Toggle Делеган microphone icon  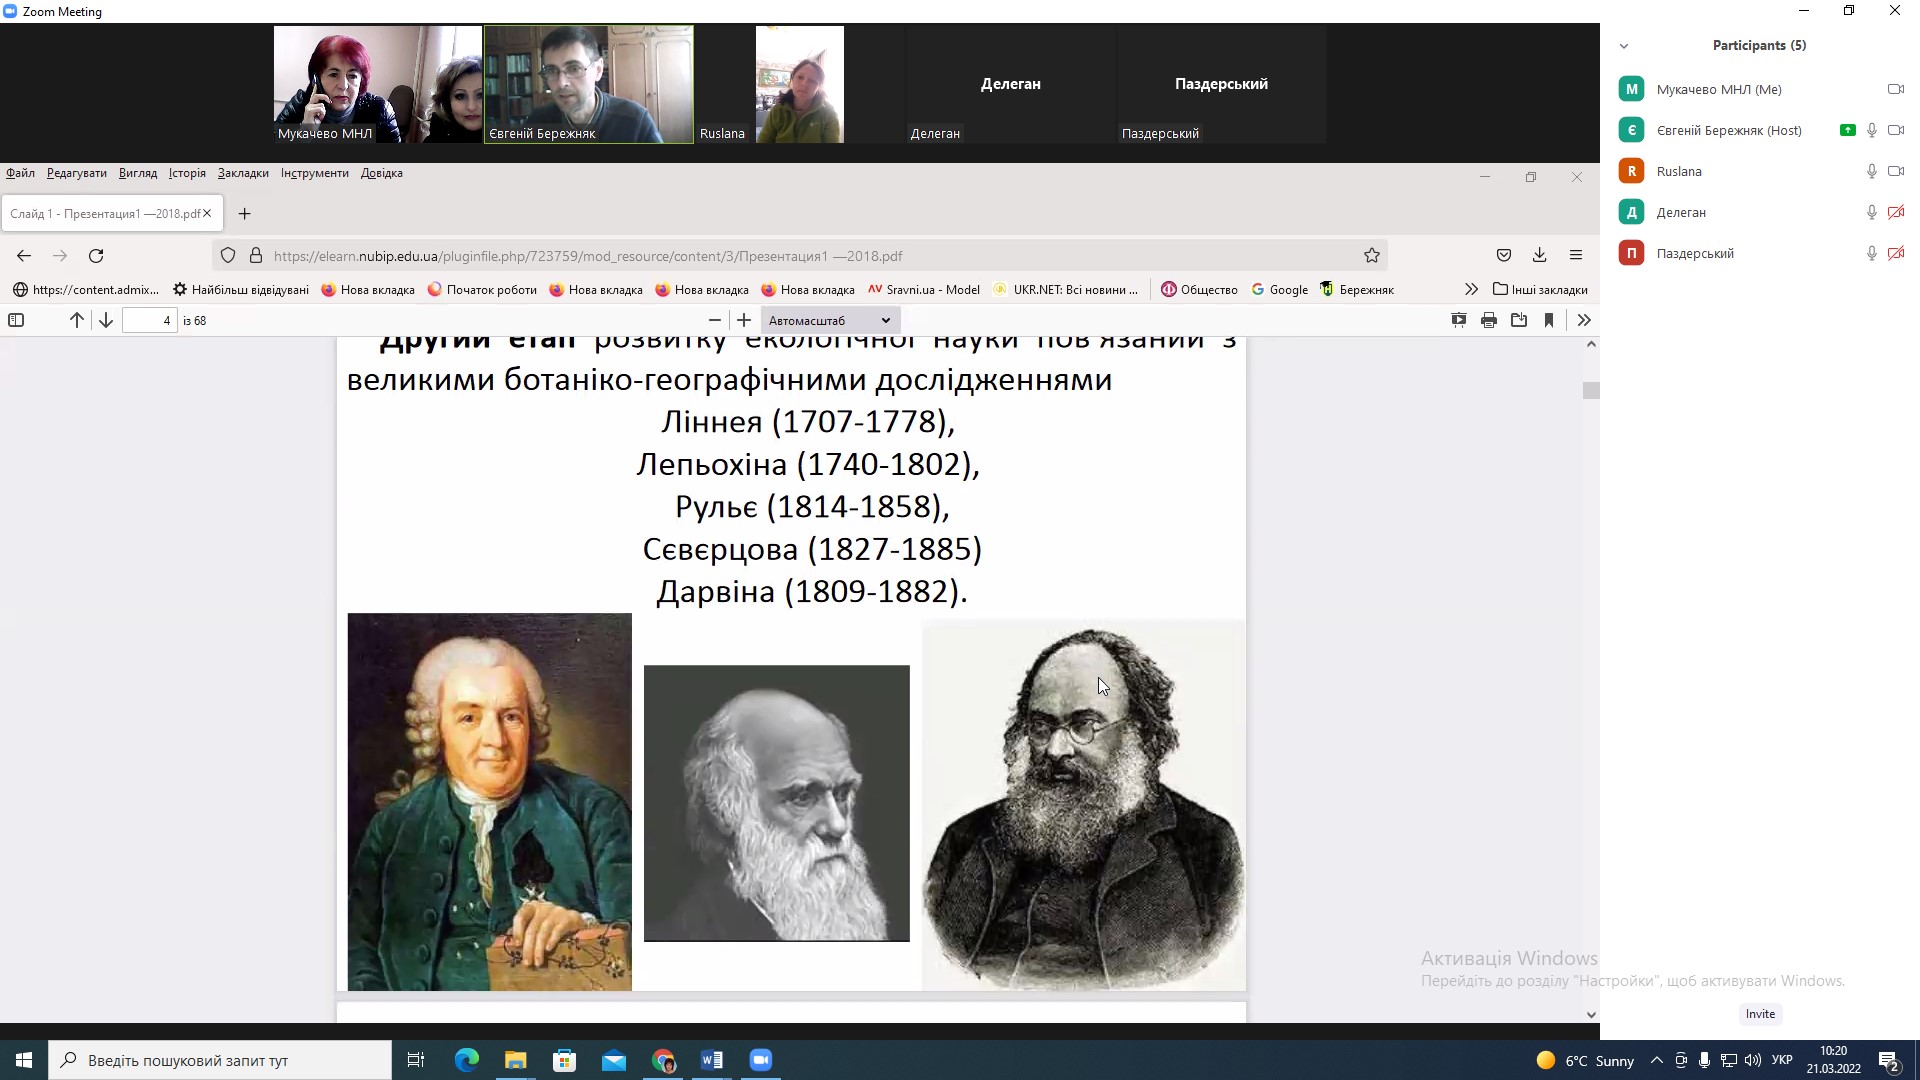(1871, 212)
